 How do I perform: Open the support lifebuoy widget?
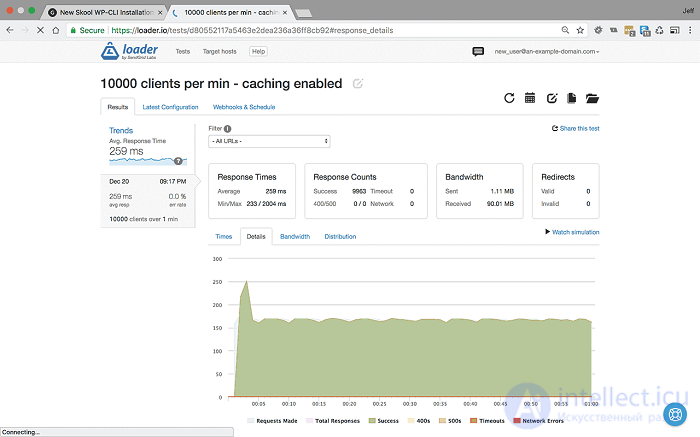675,414
